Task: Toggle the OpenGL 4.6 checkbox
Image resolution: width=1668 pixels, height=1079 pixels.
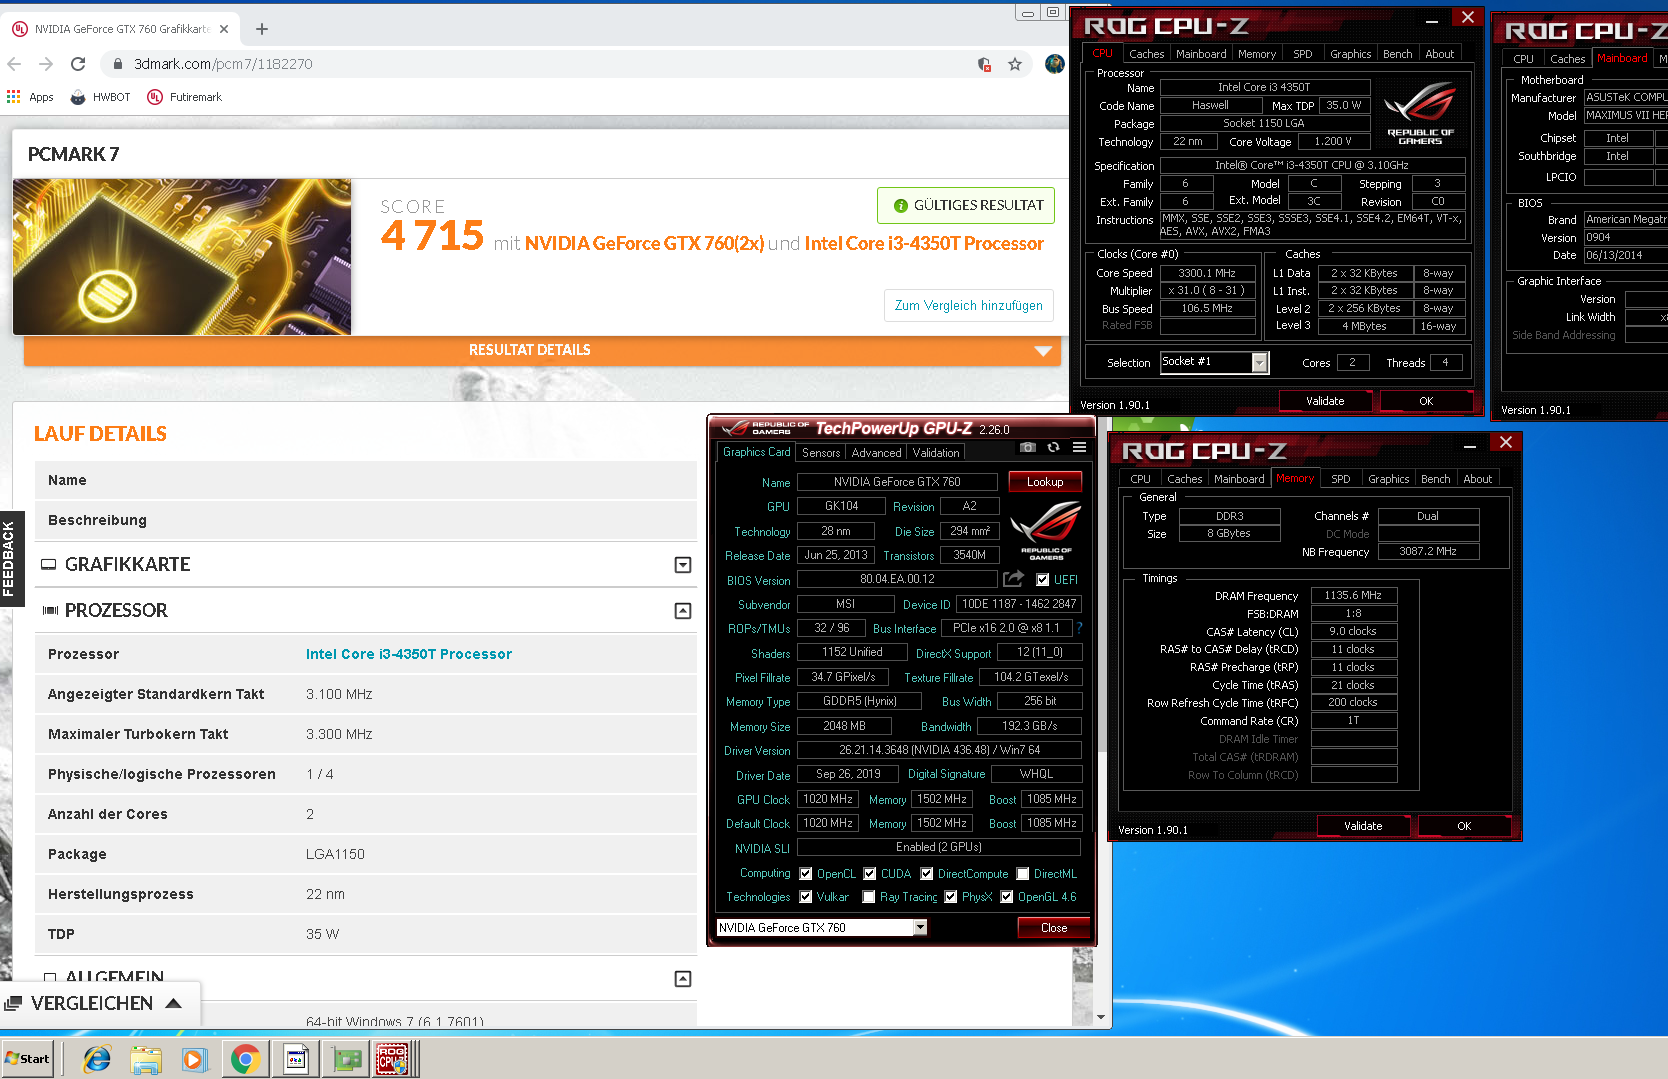Action: tap(1007, 897)
